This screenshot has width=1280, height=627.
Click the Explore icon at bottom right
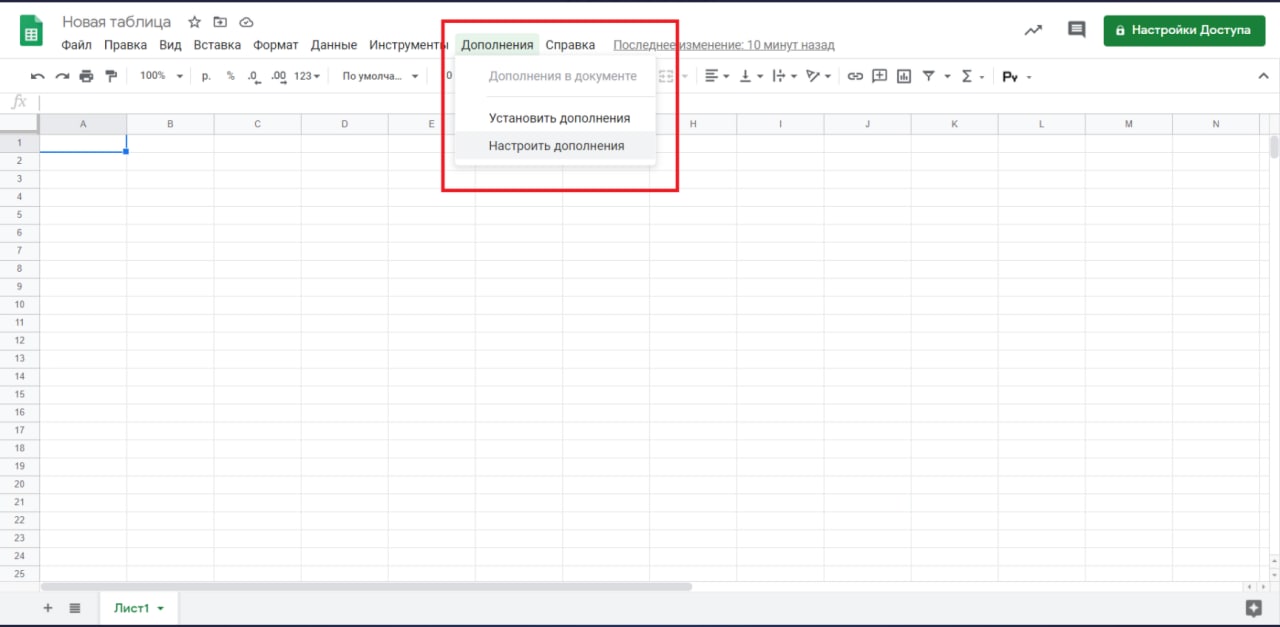[x=1253, y=607]
